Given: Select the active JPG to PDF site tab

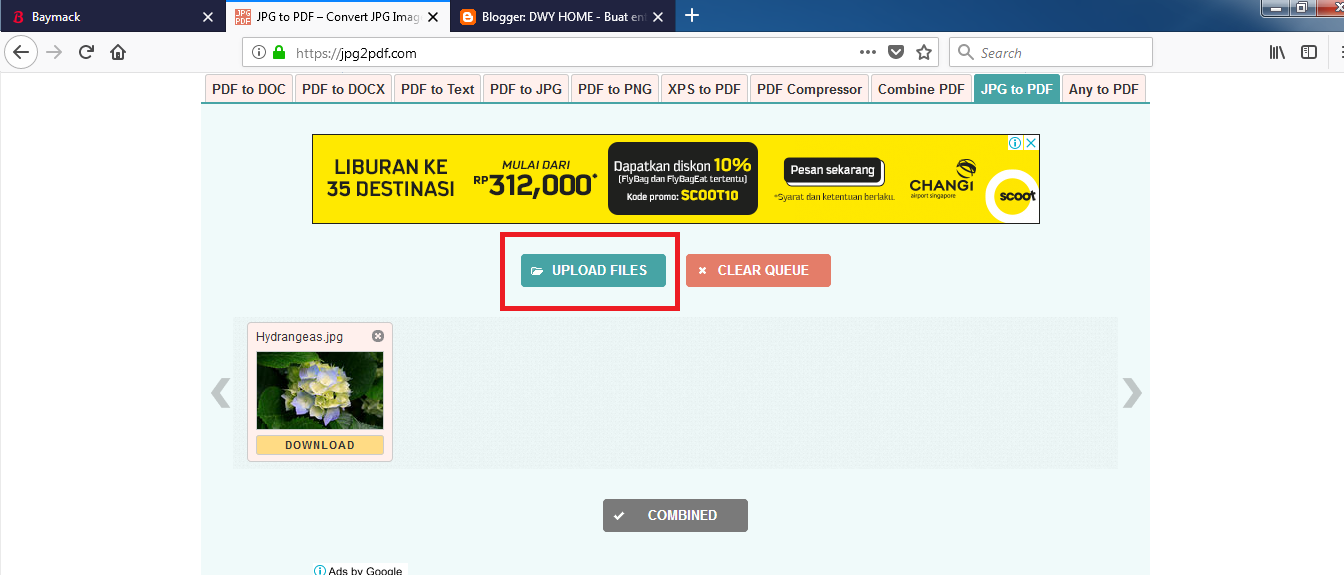Looking at the screenshot, I should (x=1016, y=89).
